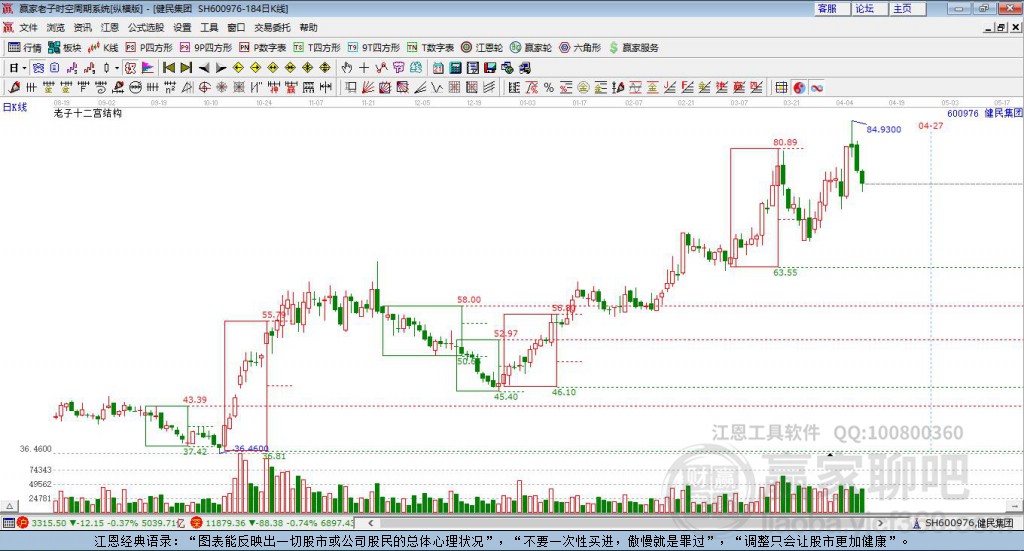
Task: Click the 客服 button in title bar
Action: click(x=833, y=8)
